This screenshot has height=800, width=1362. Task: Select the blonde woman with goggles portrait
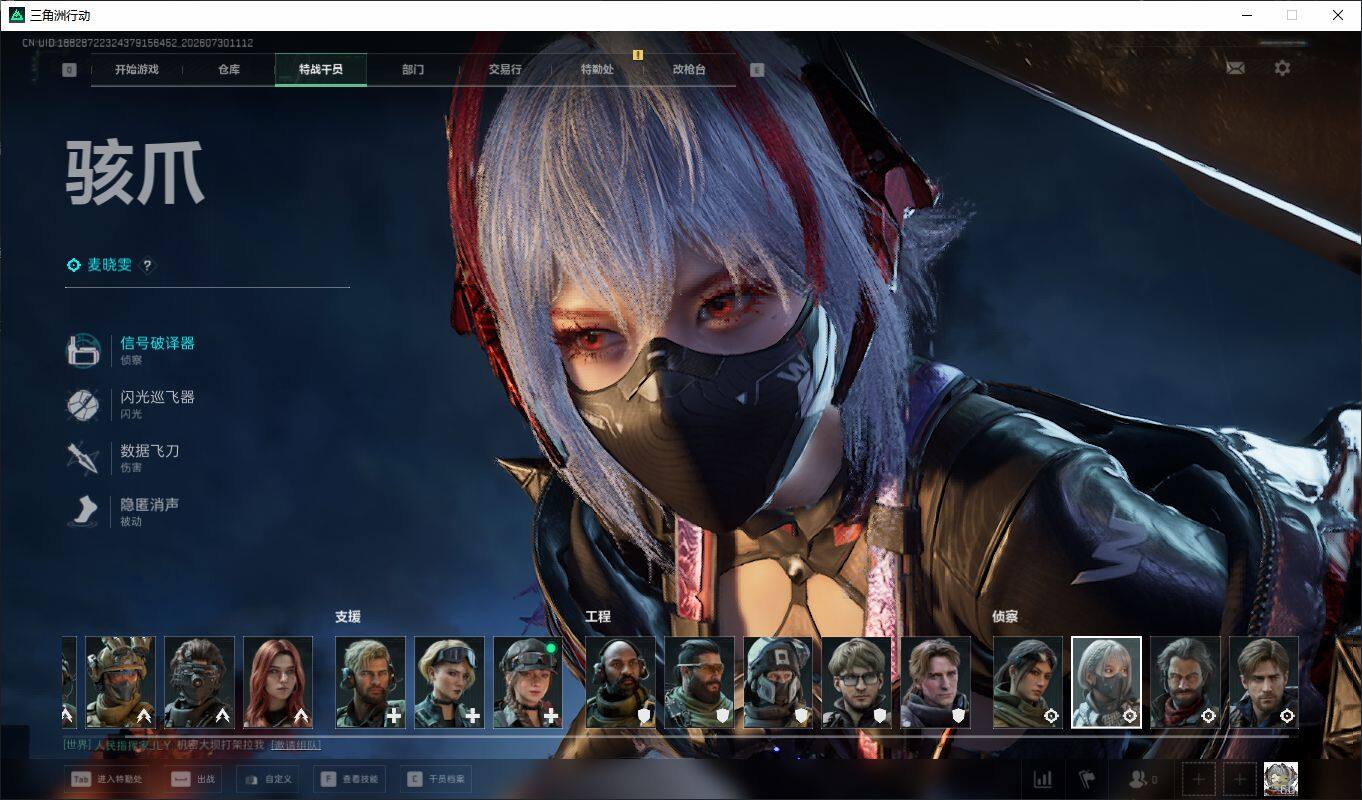click(449, 682)
